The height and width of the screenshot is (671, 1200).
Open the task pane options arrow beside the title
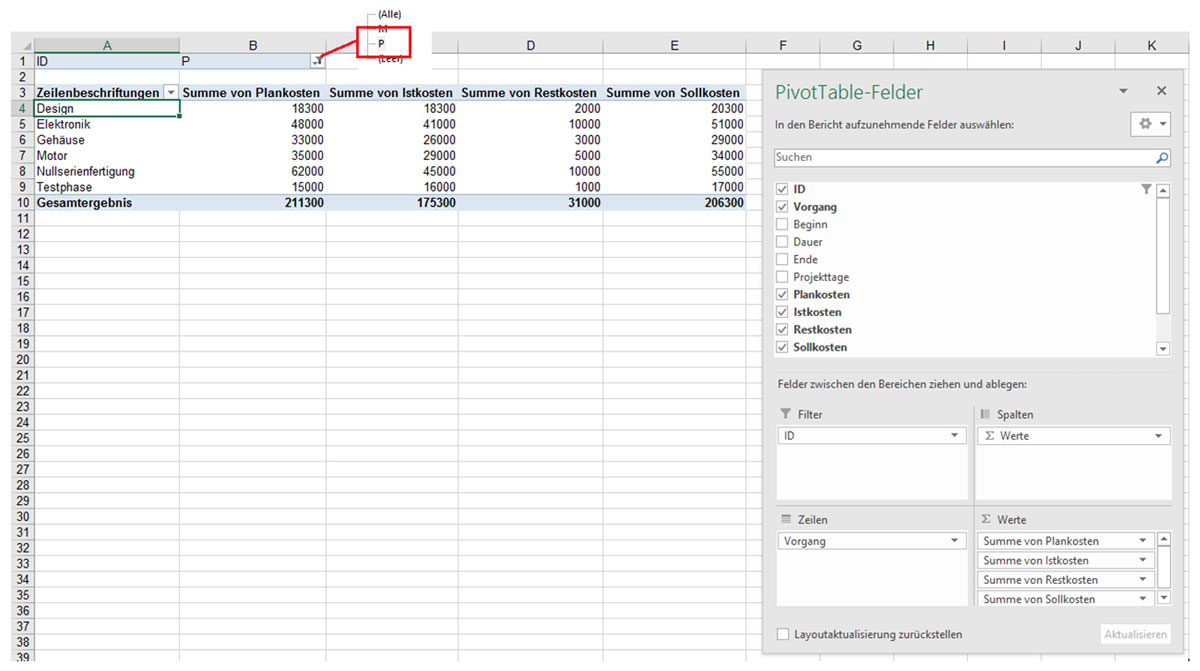(x=1123, y=91)
